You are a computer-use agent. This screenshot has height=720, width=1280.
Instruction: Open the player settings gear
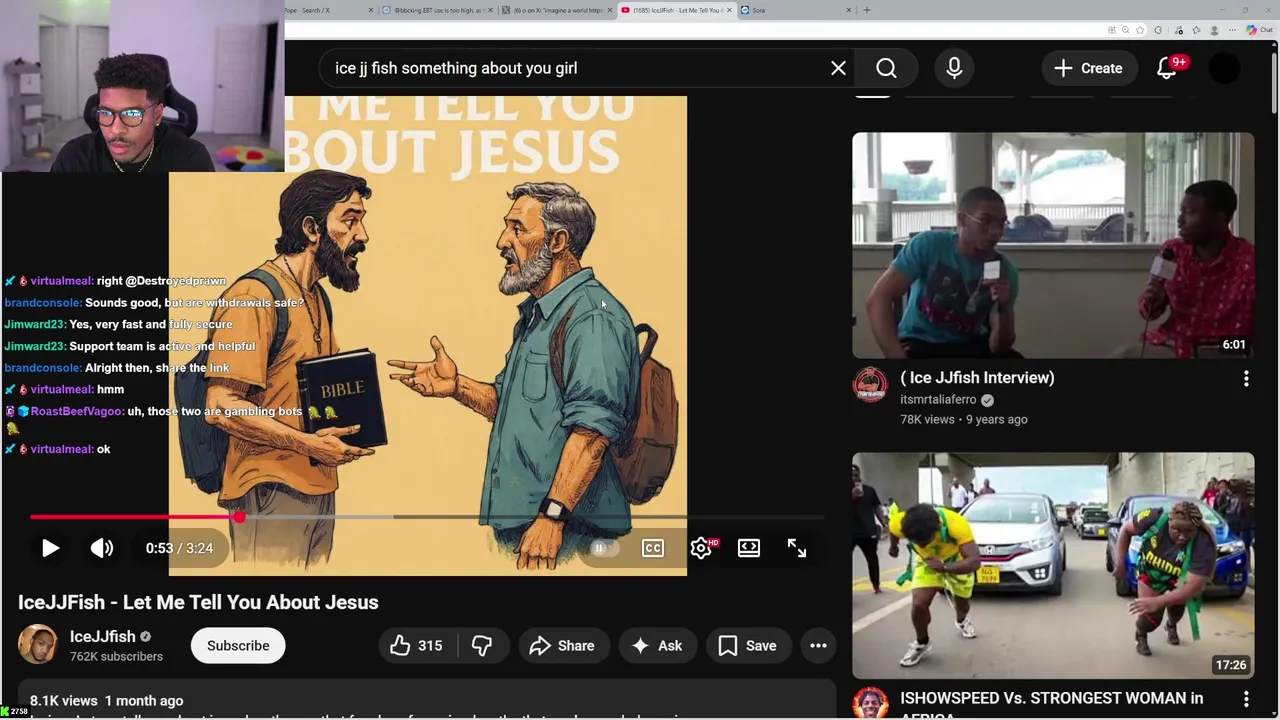701,548
